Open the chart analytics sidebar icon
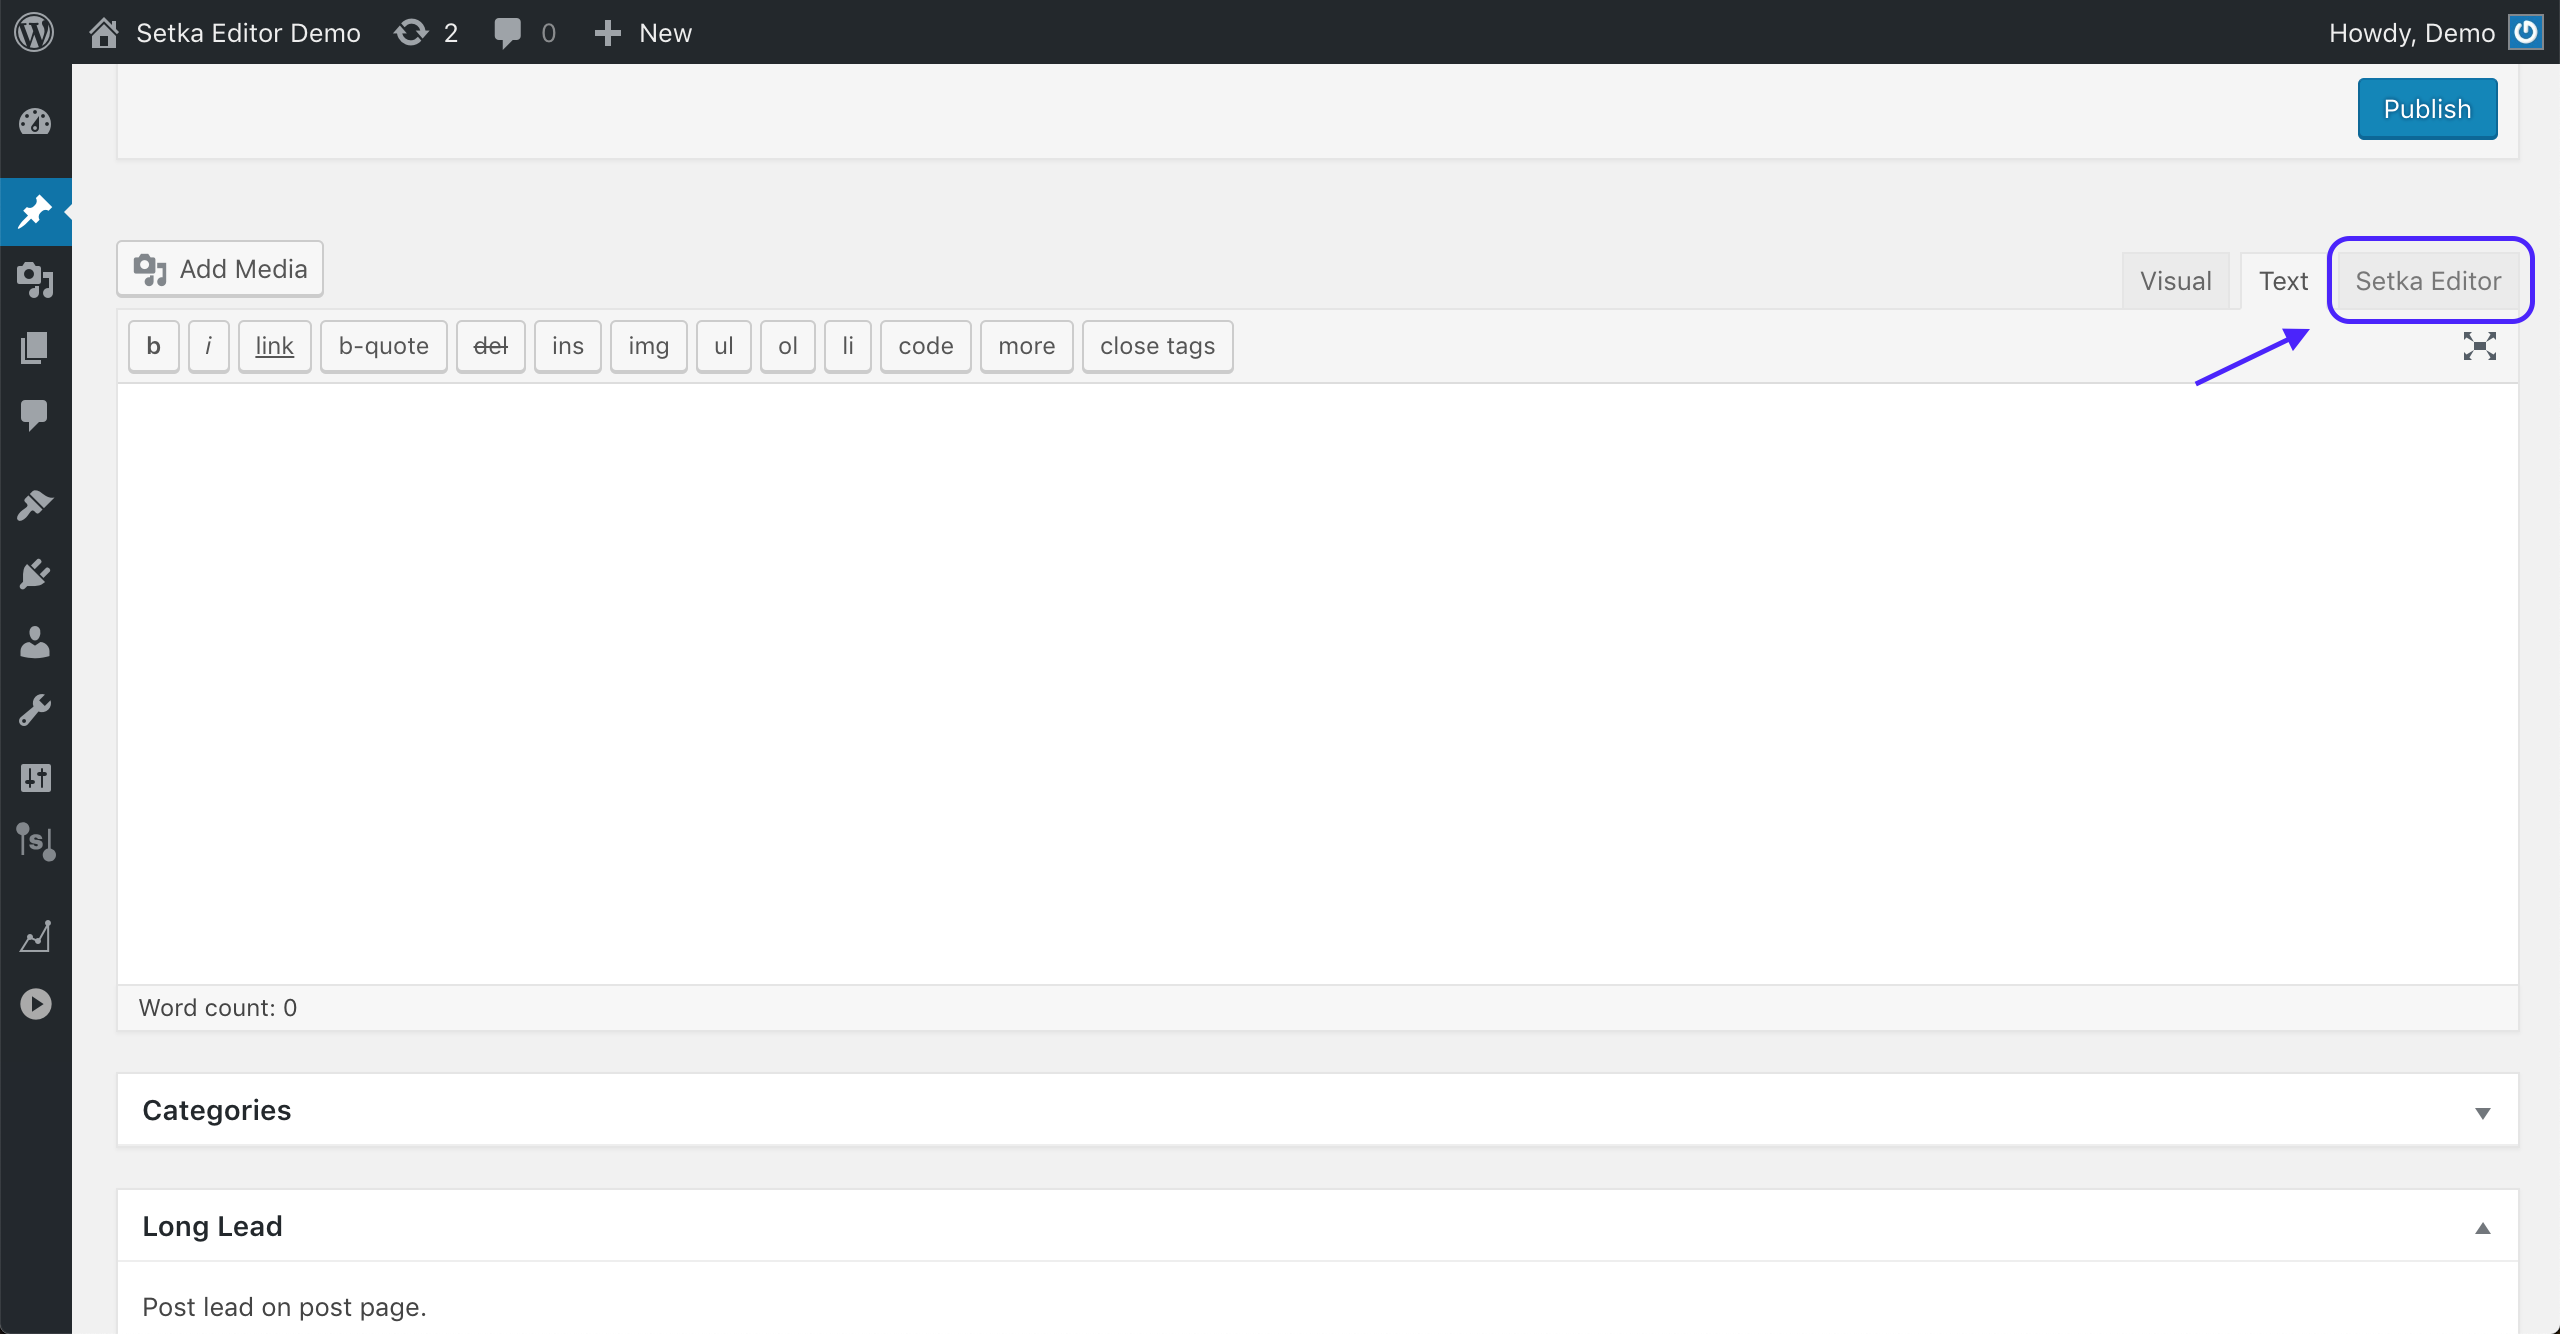This screenshot has height=1334, width=2560. [35, 936]
